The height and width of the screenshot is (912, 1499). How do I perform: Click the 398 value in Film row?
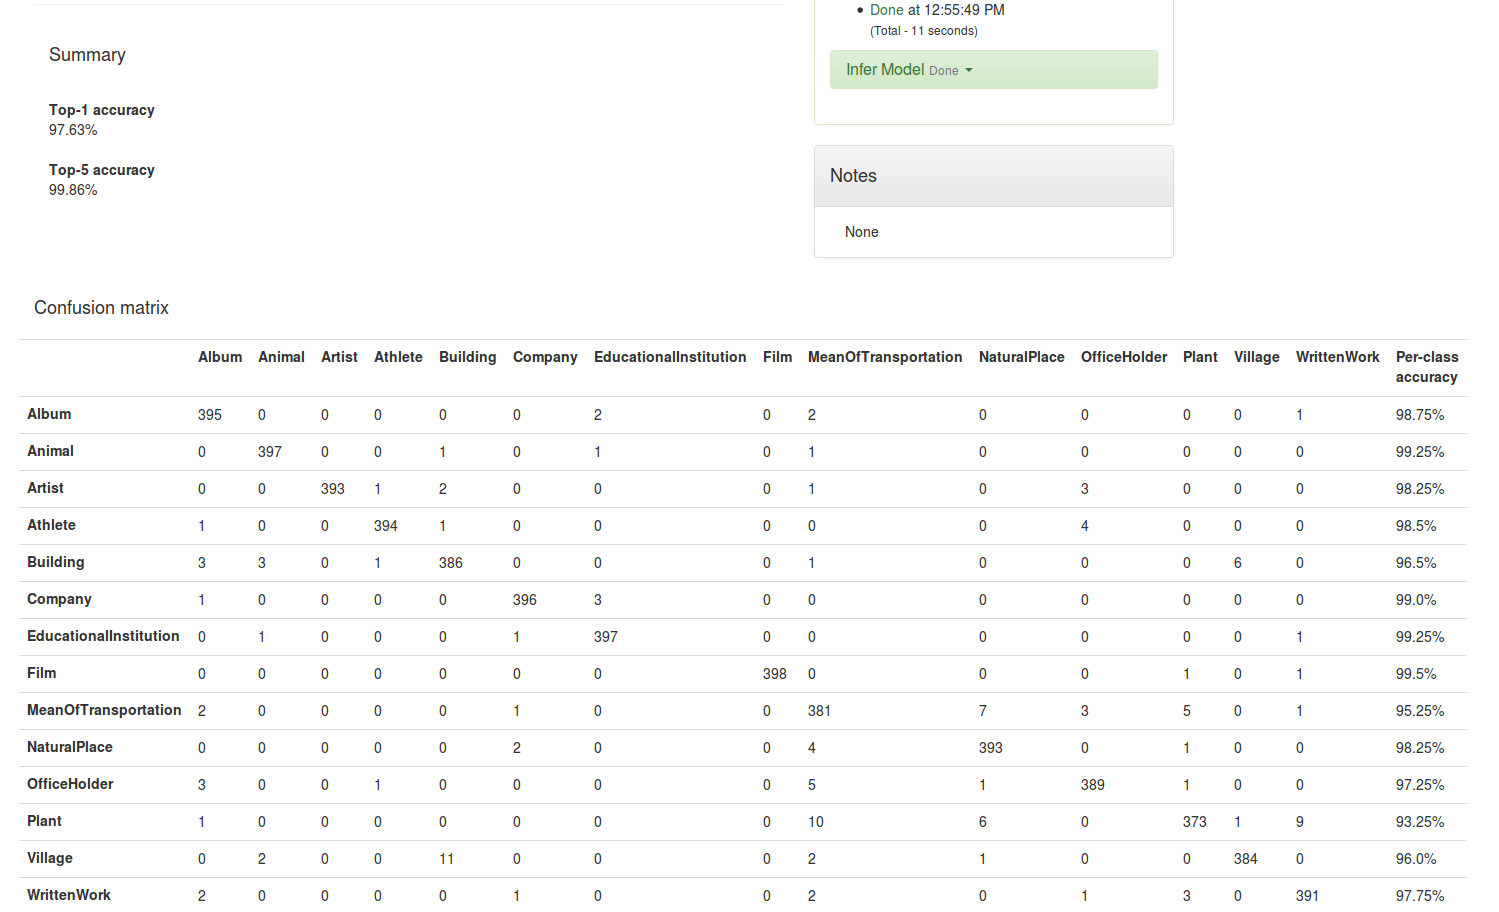pos(775,674)
